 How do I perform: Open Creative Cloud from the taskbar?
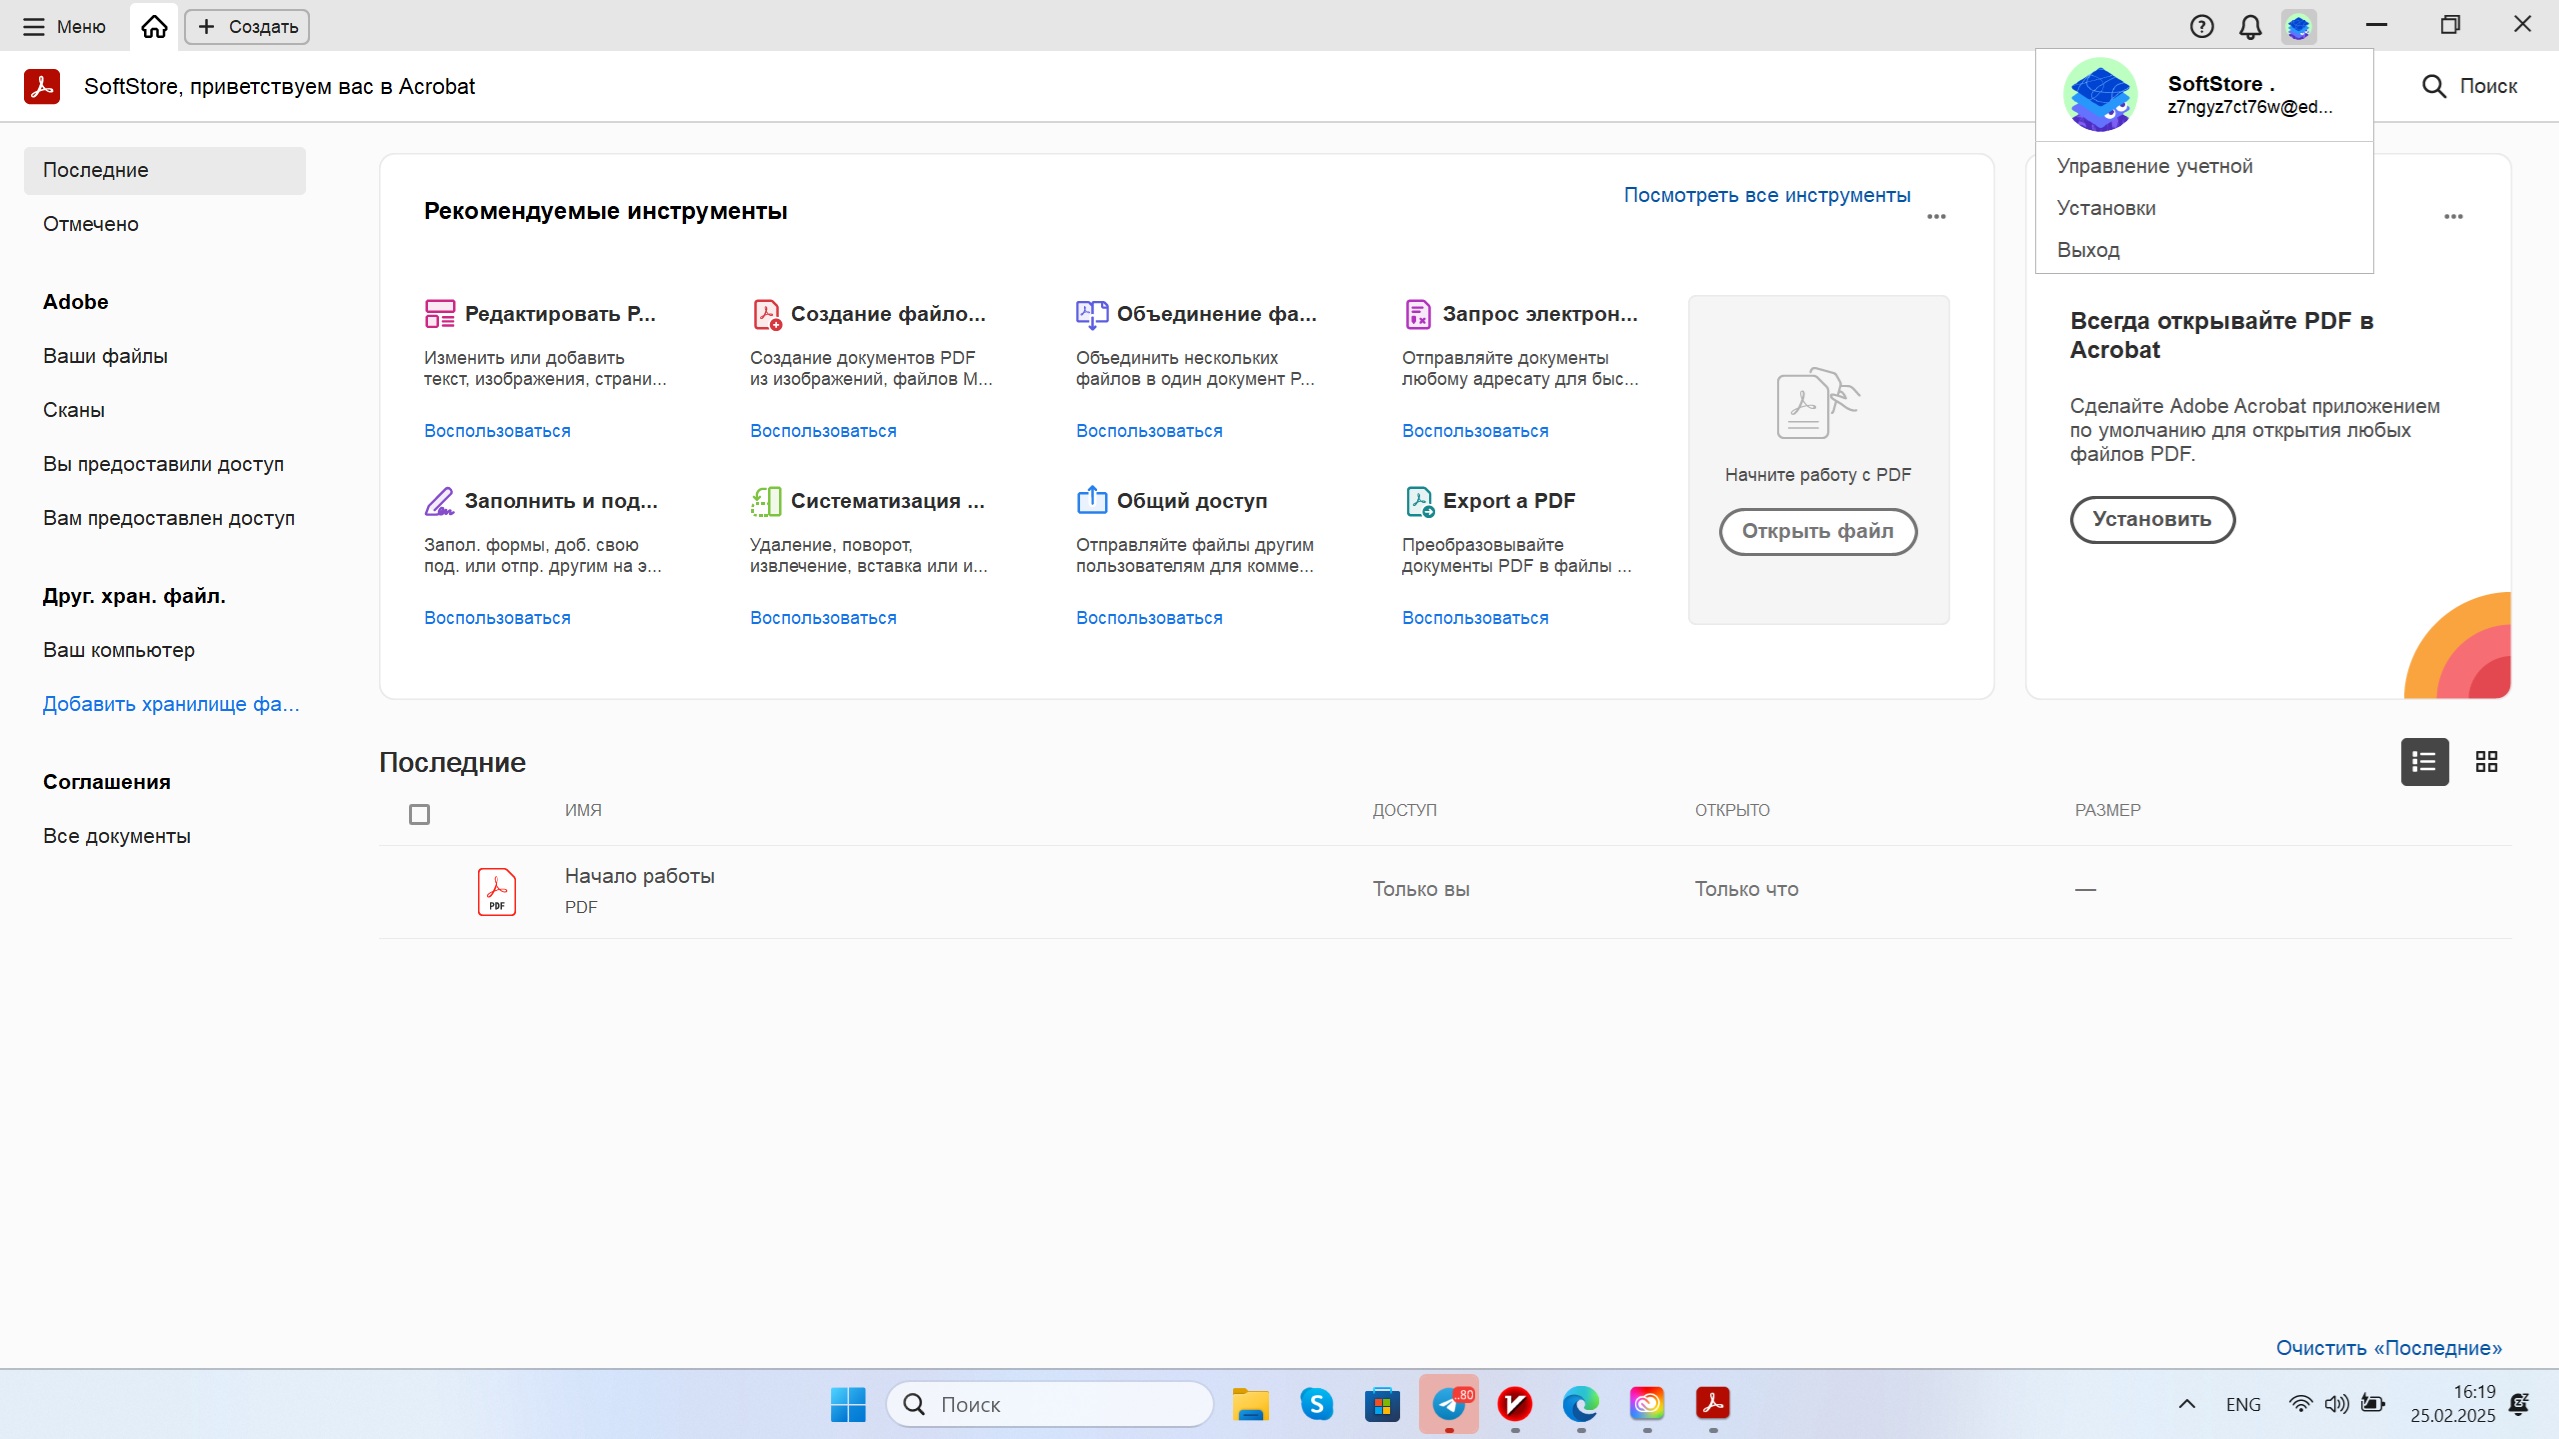(x=1647, y=1404)
